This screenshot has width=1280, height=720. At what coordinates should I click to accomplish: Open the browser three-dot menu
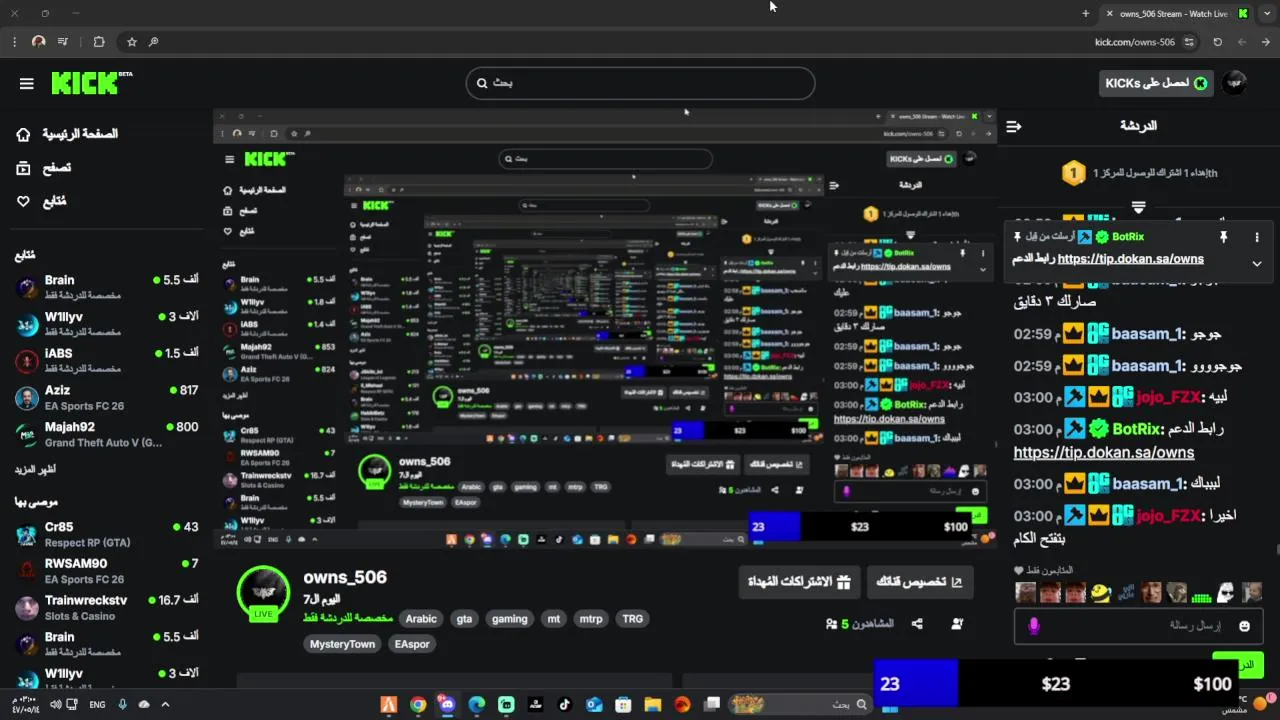tap(14, 42)
